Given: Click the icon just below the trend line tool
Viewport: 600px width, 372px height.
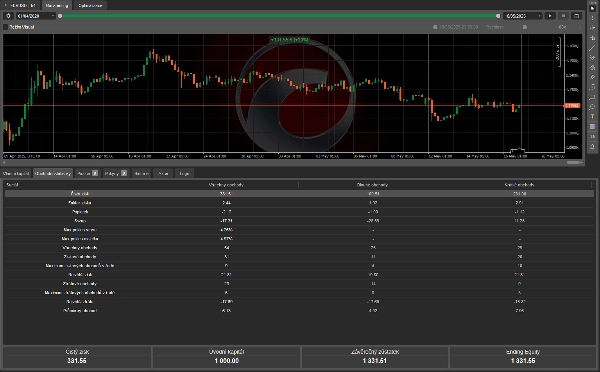Looking at the screenshot, I should pos(592,57).
